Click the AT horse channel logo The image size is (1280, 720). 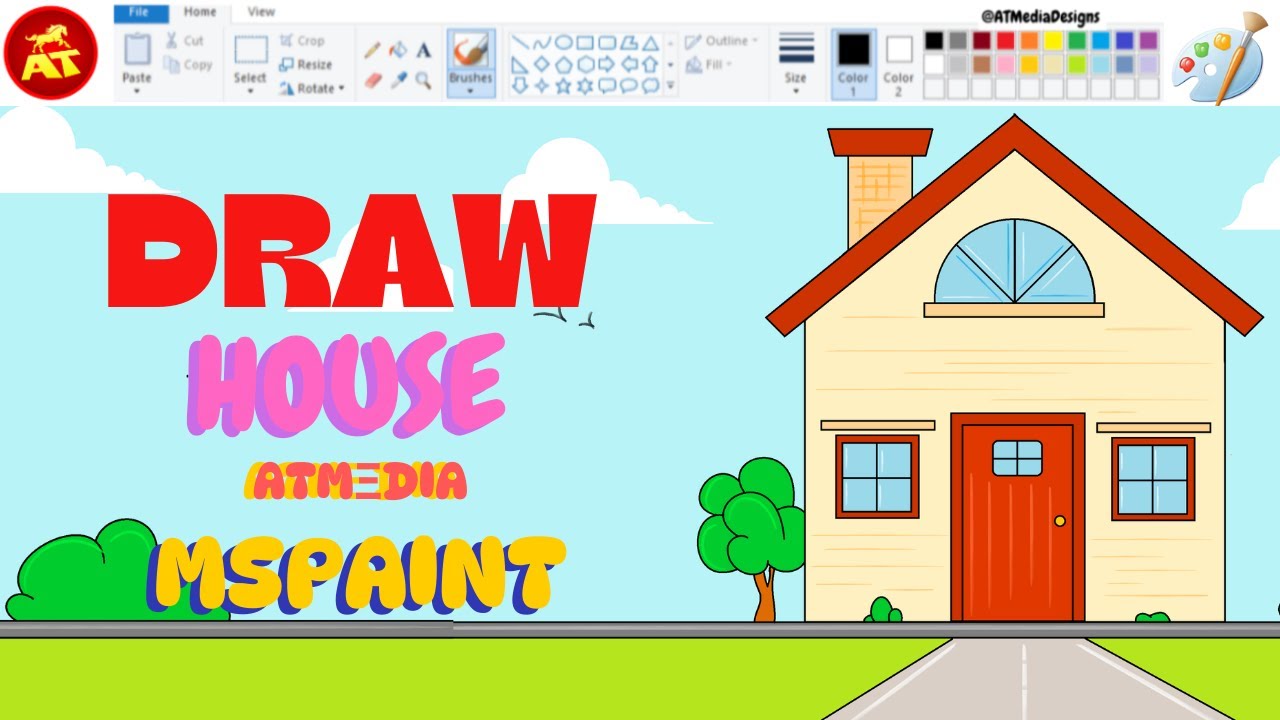click(x=51, y=52)
